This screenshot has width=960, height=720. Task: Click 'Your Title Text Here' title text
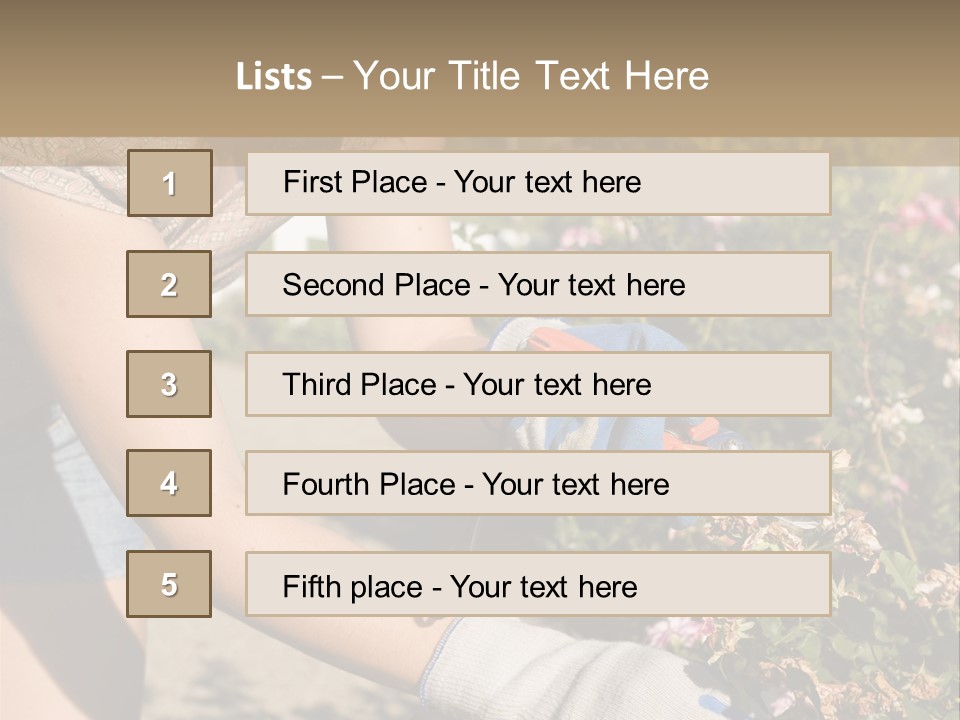pos(531,76)
